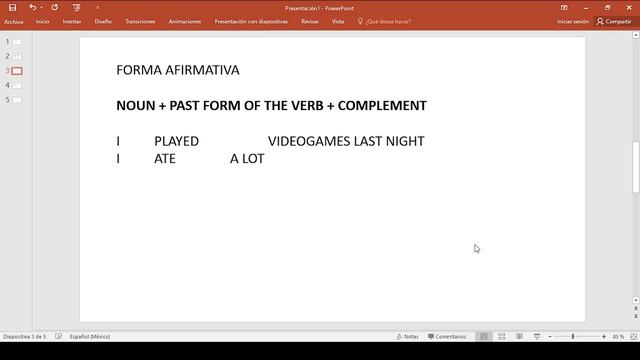Viewport: 640px width, 360px height.
Task: Click Iniciar sesión link
Action: point(573,21)
